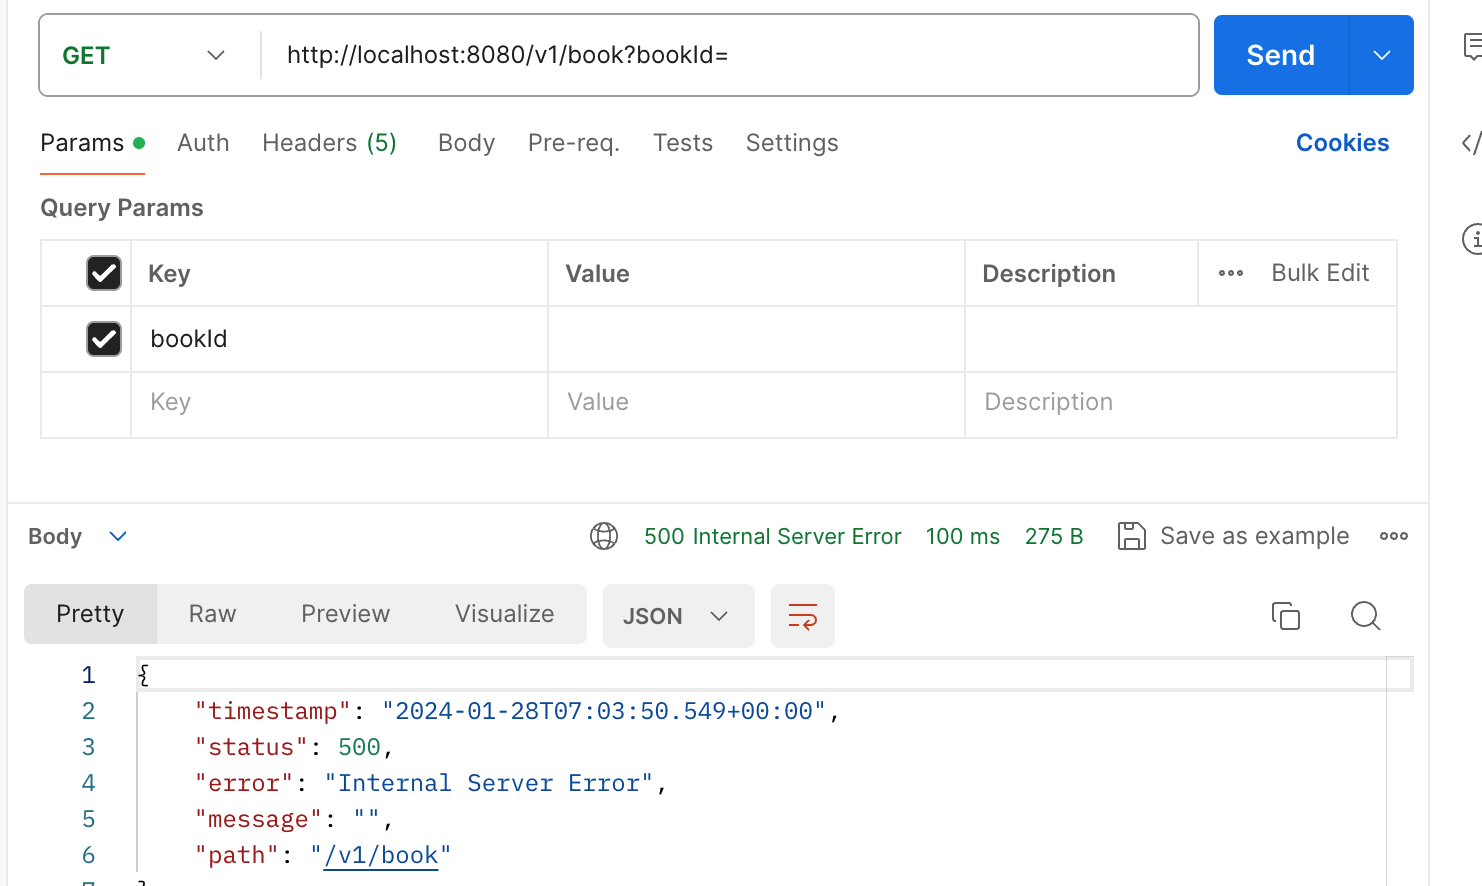Screen dimensions: 1482x886
Task: Click Bulk Edit
Action: click(x=1320, y=273)
